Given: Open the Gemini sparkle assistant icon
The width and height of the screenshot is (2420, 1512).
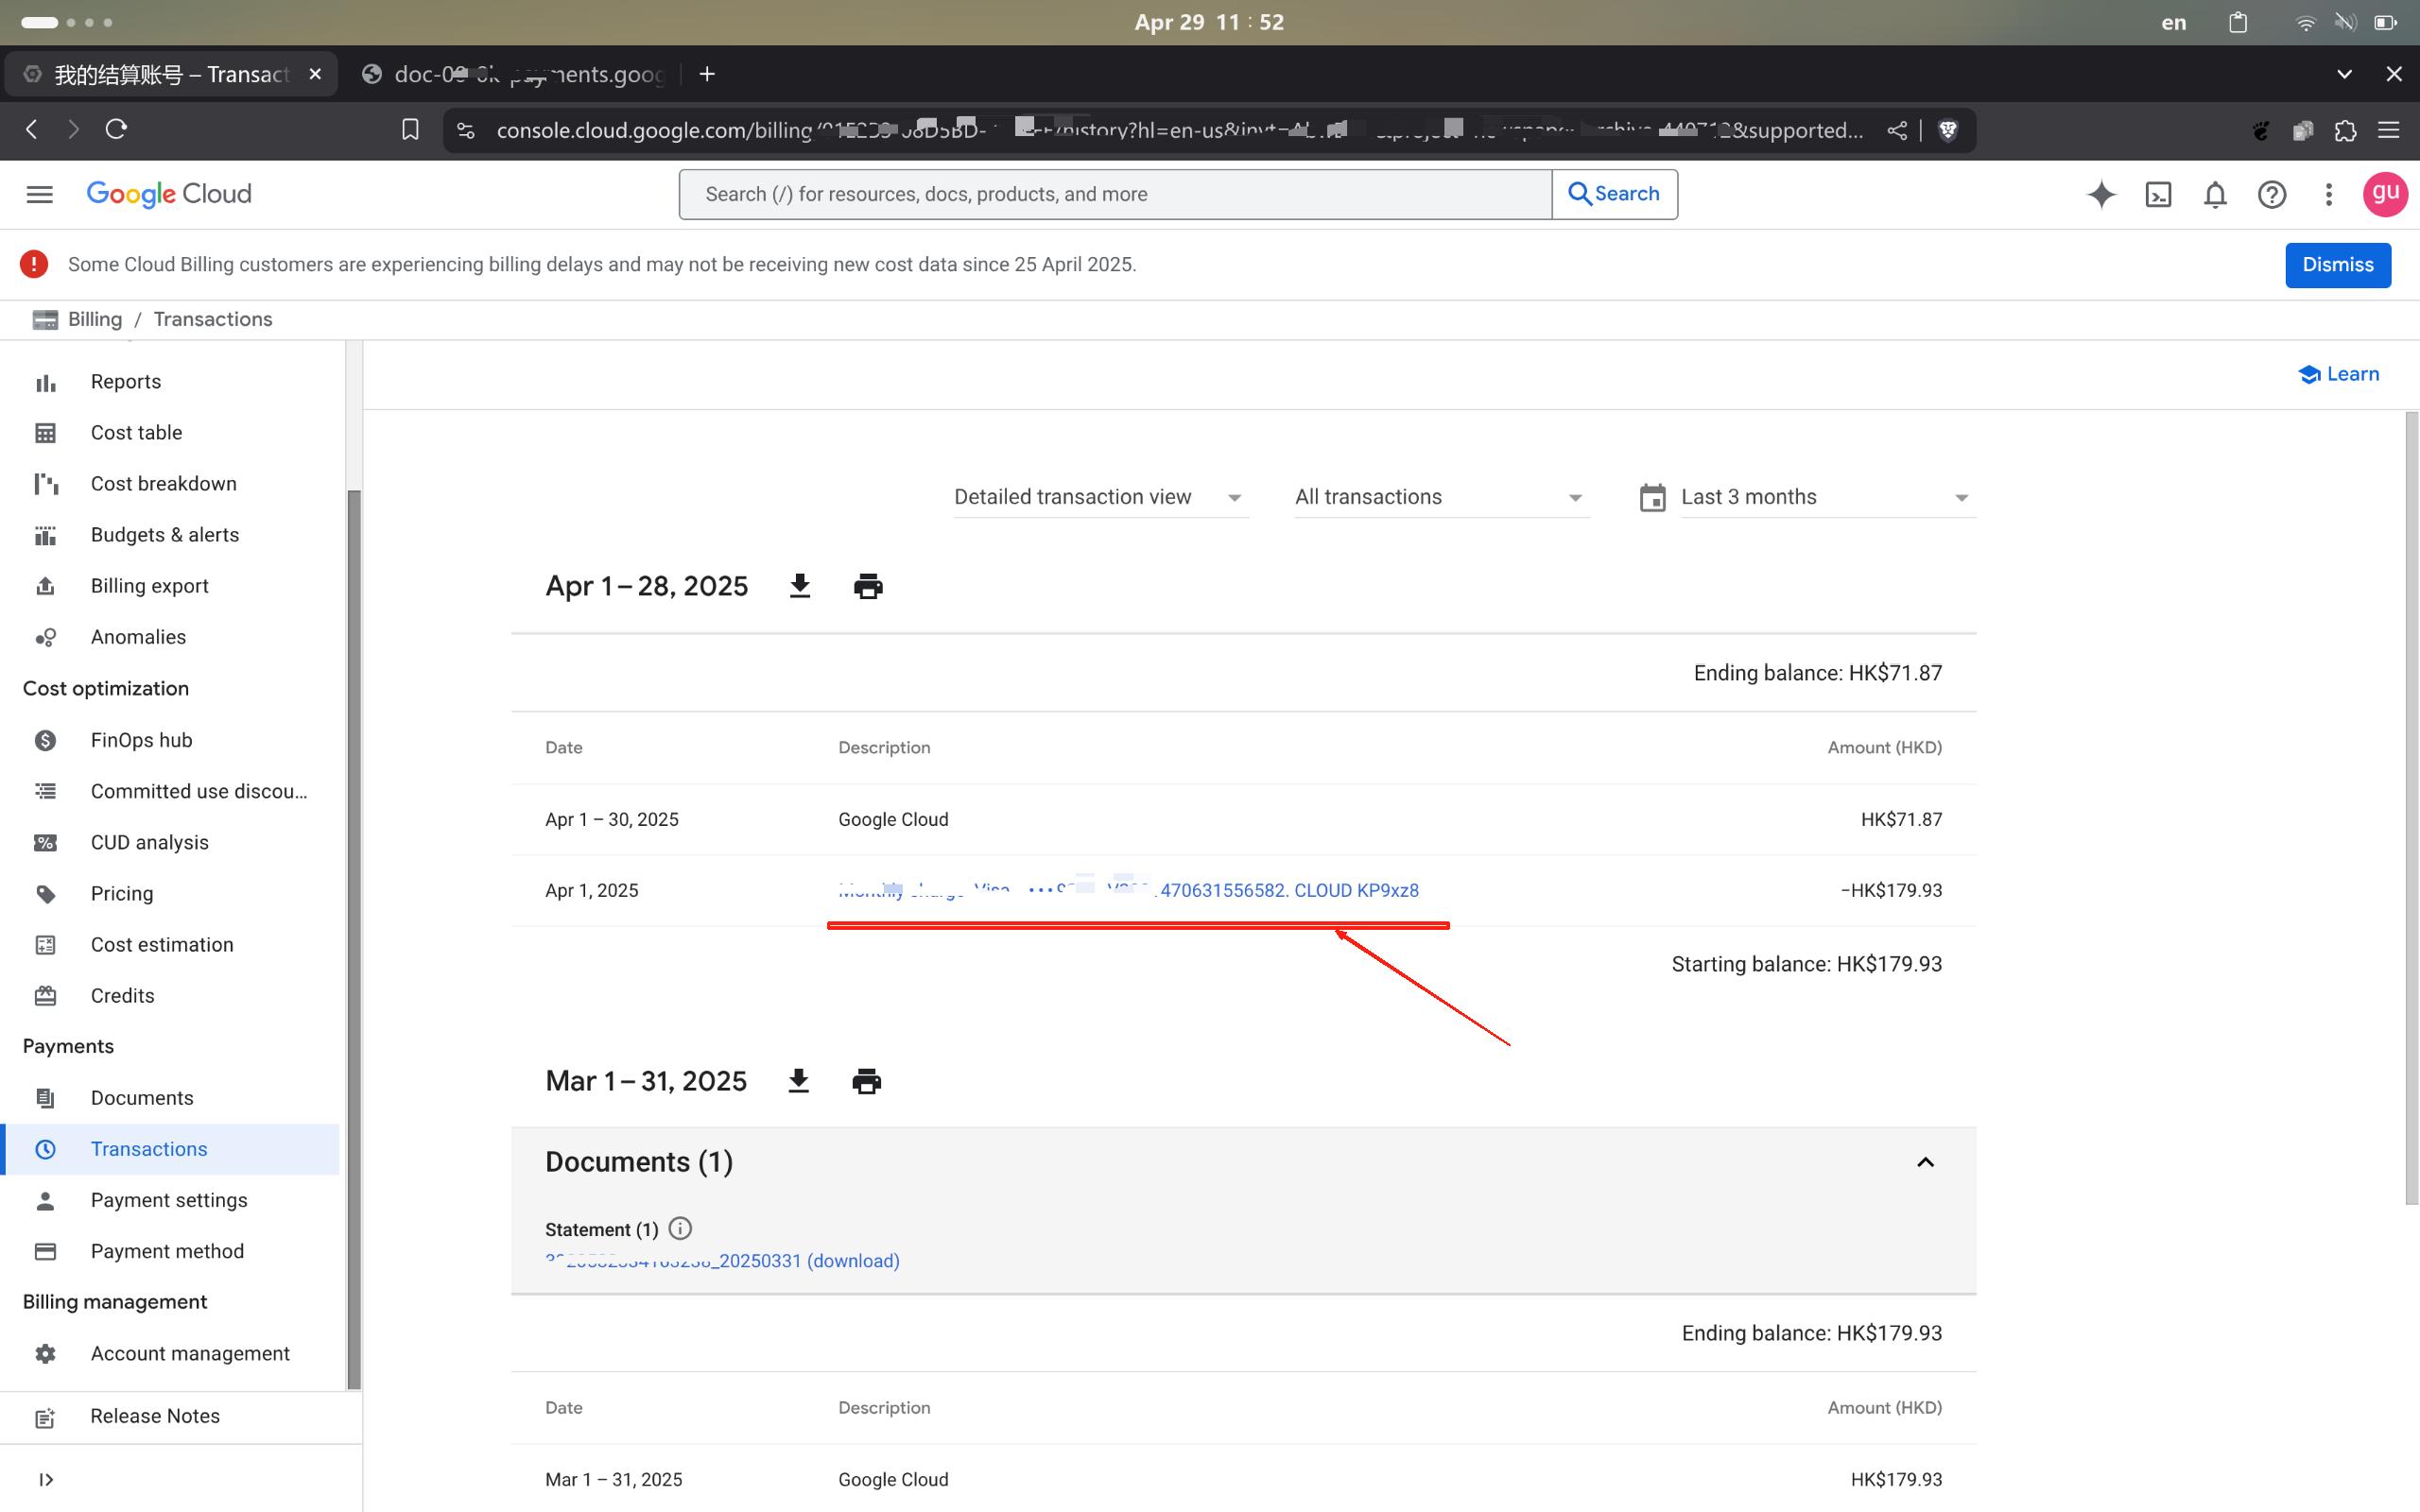Looking at the screenshot, I should click(x=2101, y=194).
